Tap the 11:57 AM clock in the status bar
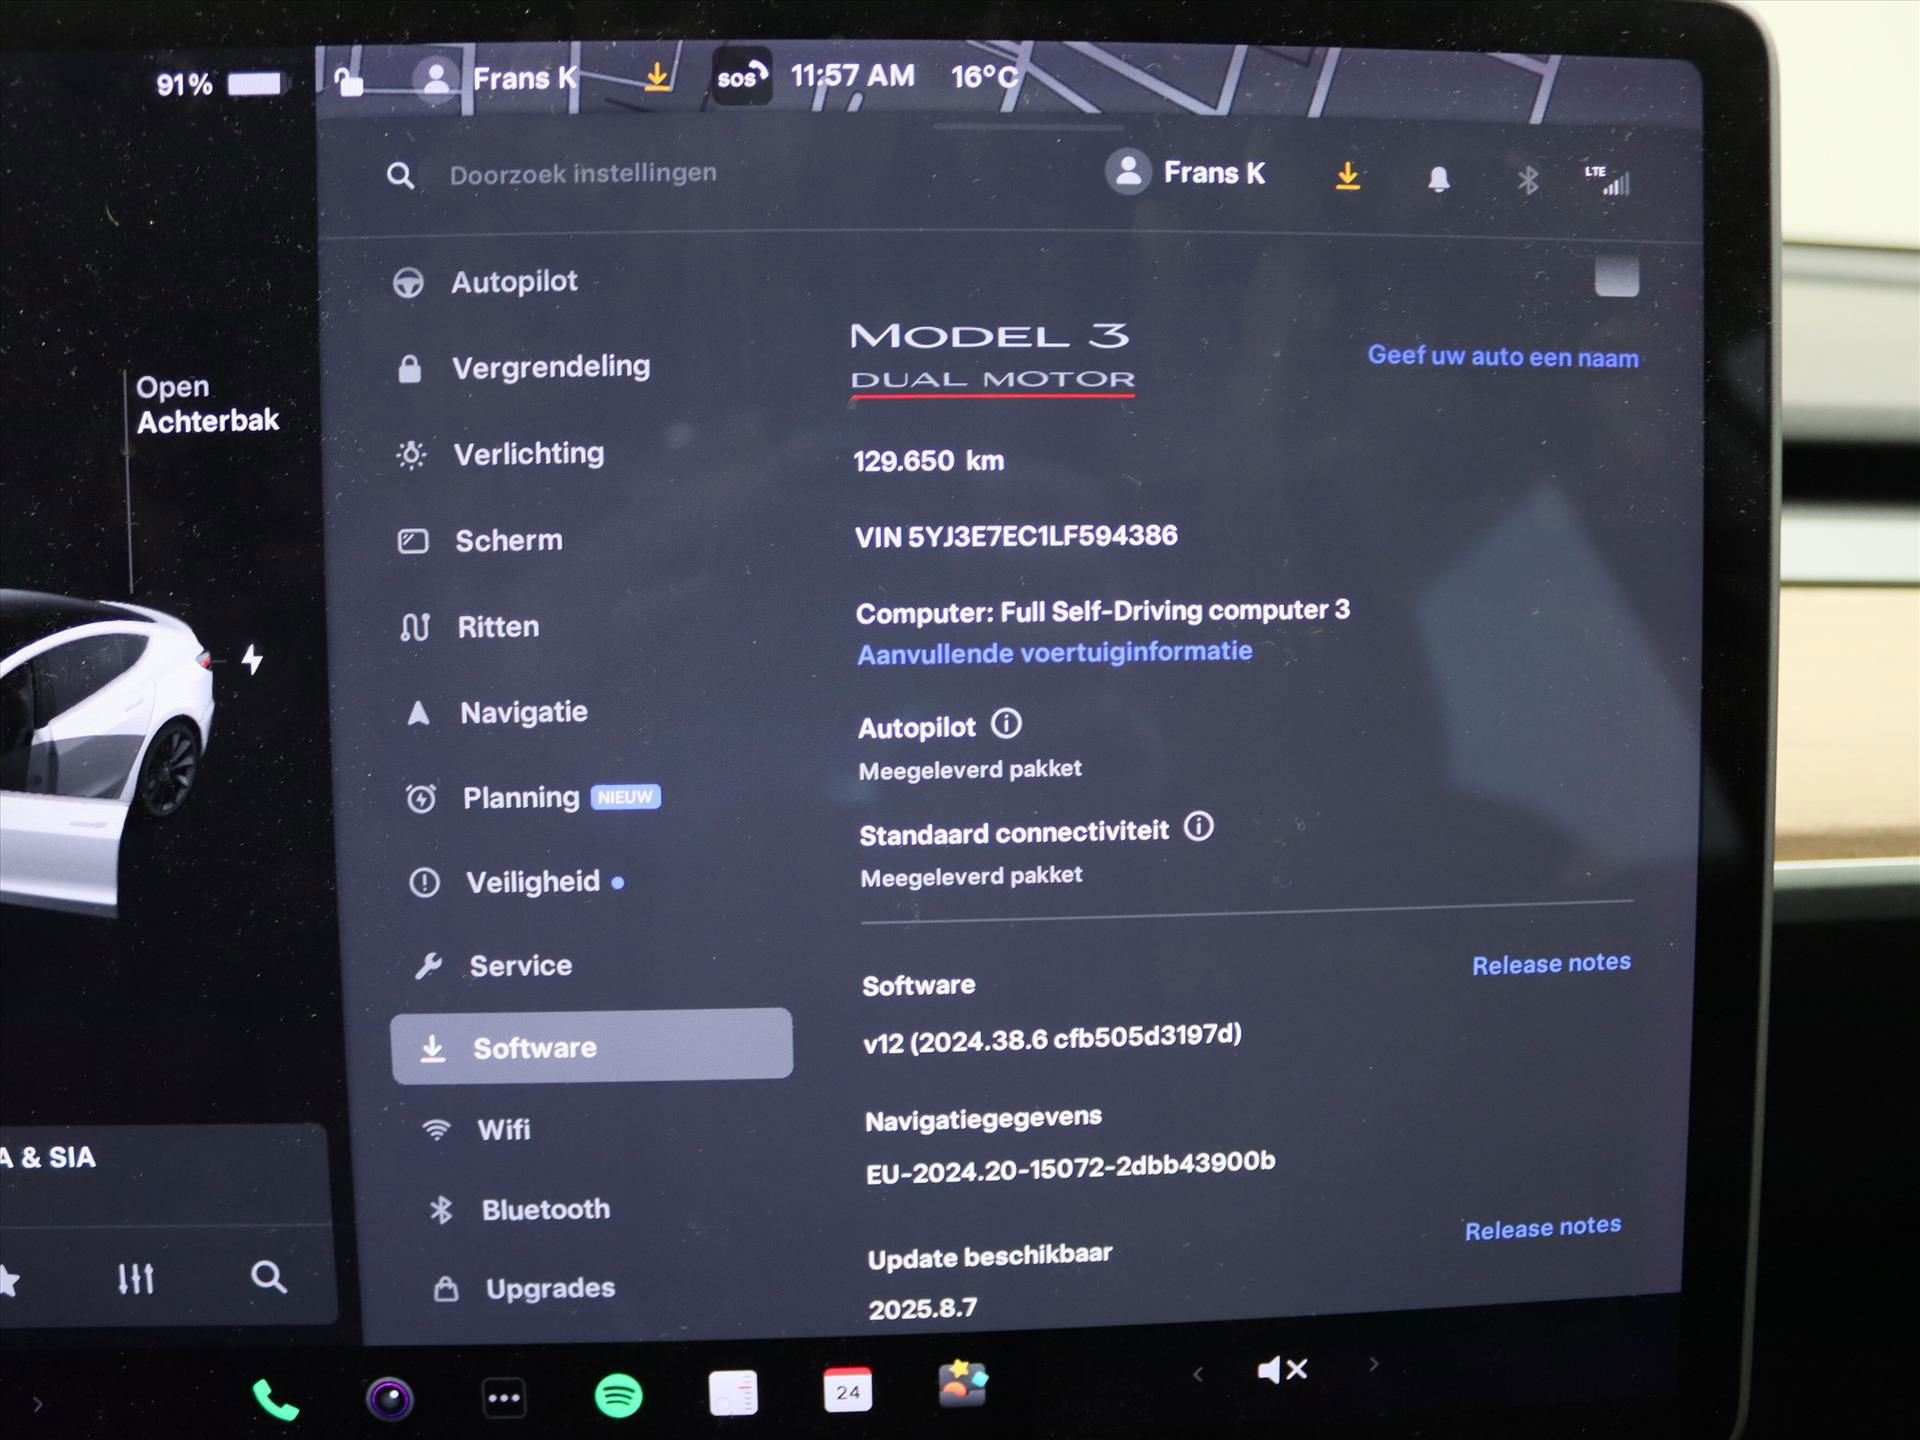Viewport: 1920px width, 1440px height. point(852,76)
